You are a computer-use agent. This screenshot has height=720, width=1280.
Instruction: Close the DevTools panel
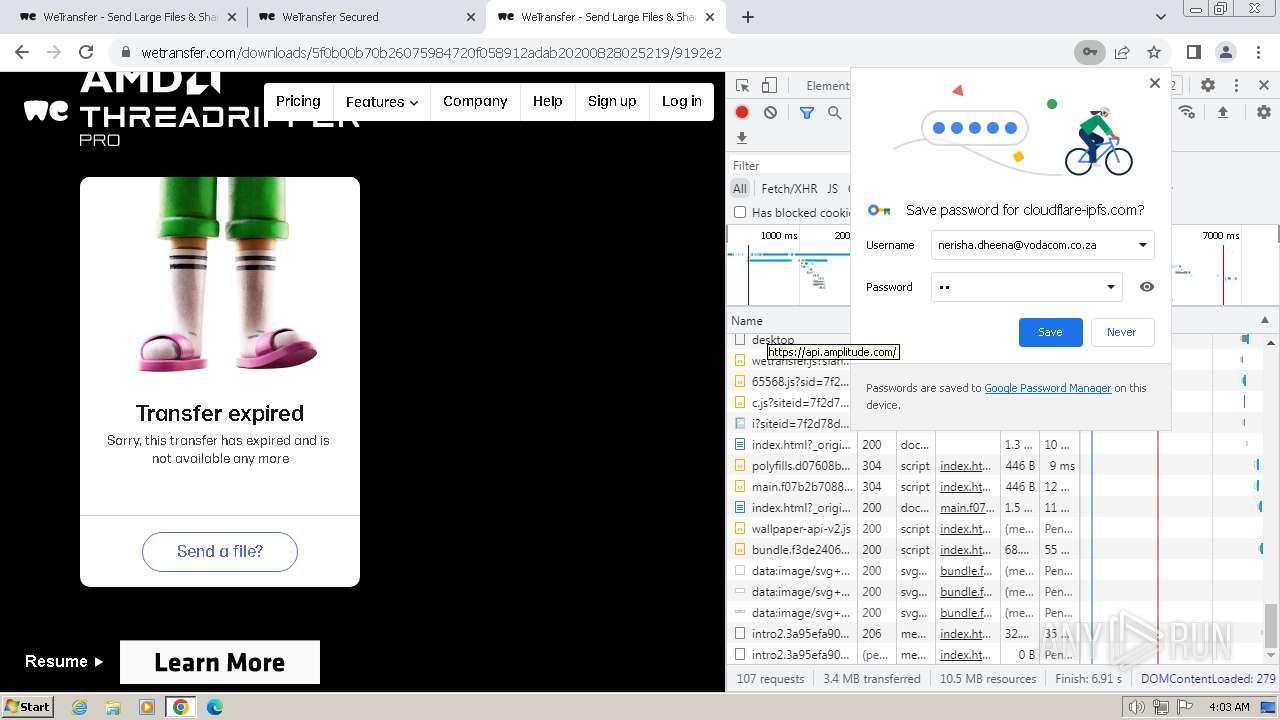[1264, 86]
